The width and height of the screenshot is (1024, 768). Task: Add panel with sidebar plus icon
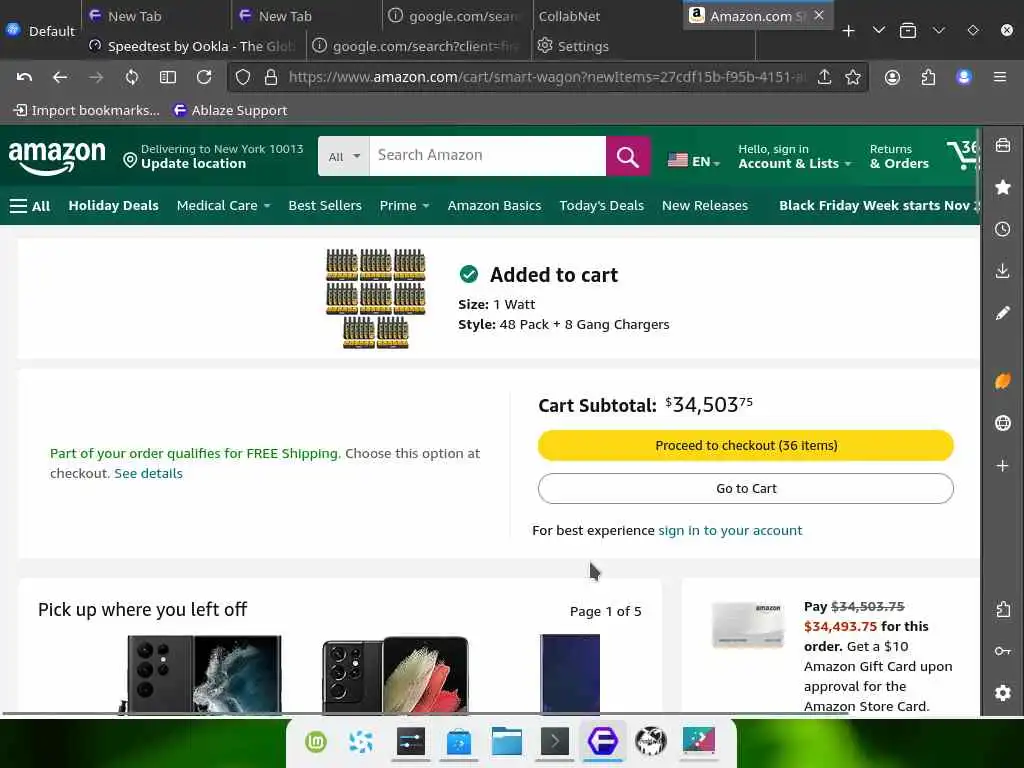[x=1002, y=466]
